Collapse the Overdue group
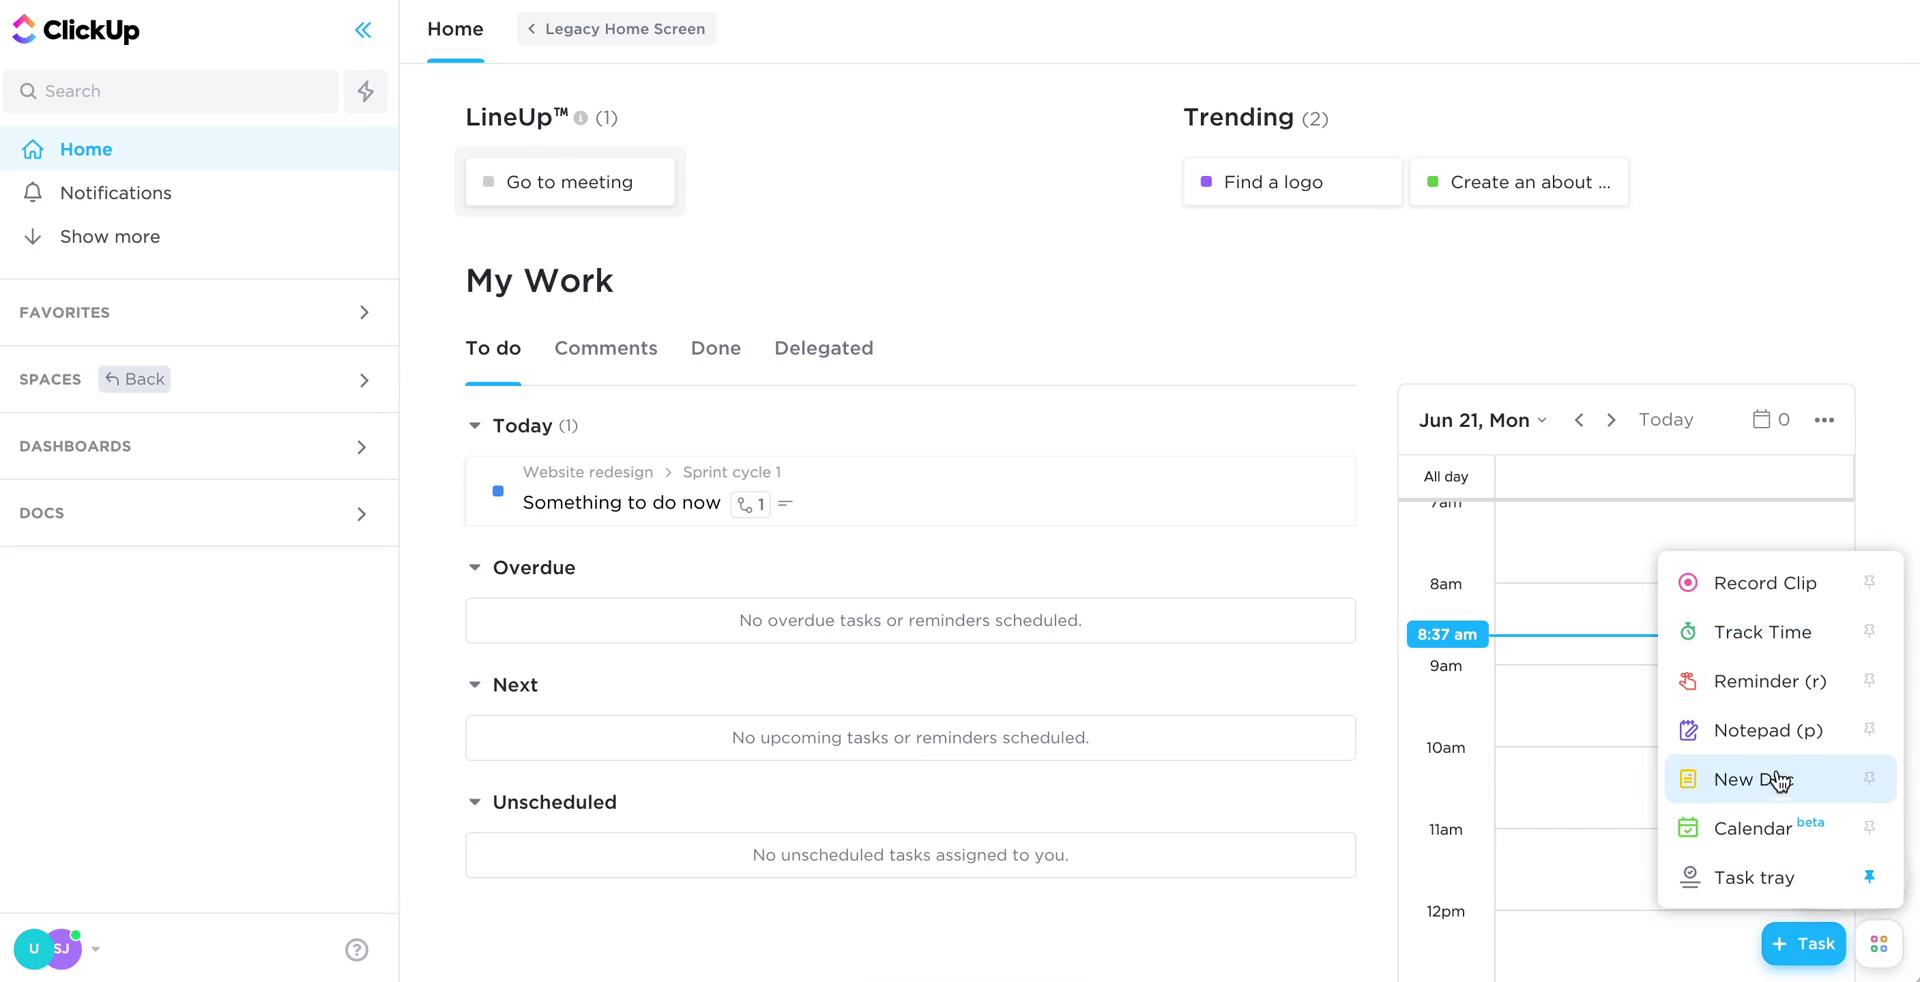 click(474, 567)
